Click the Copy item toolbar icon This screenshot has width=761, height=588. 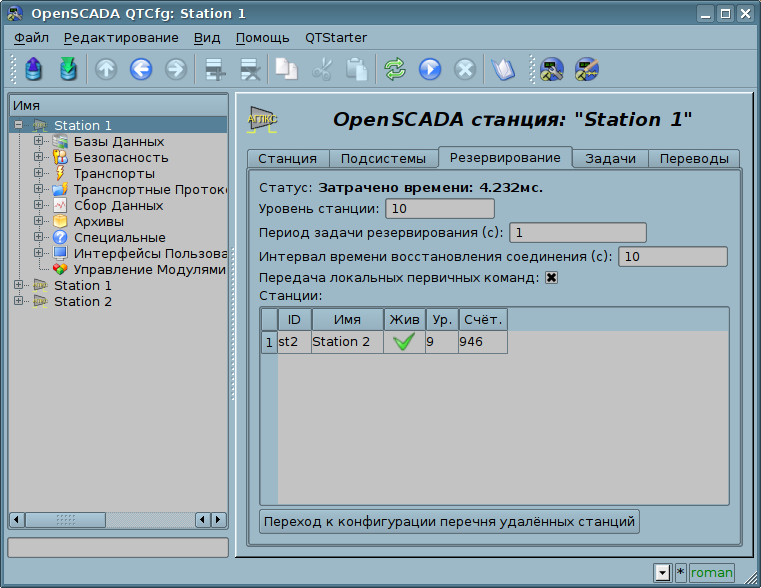(x=286, y=69)
